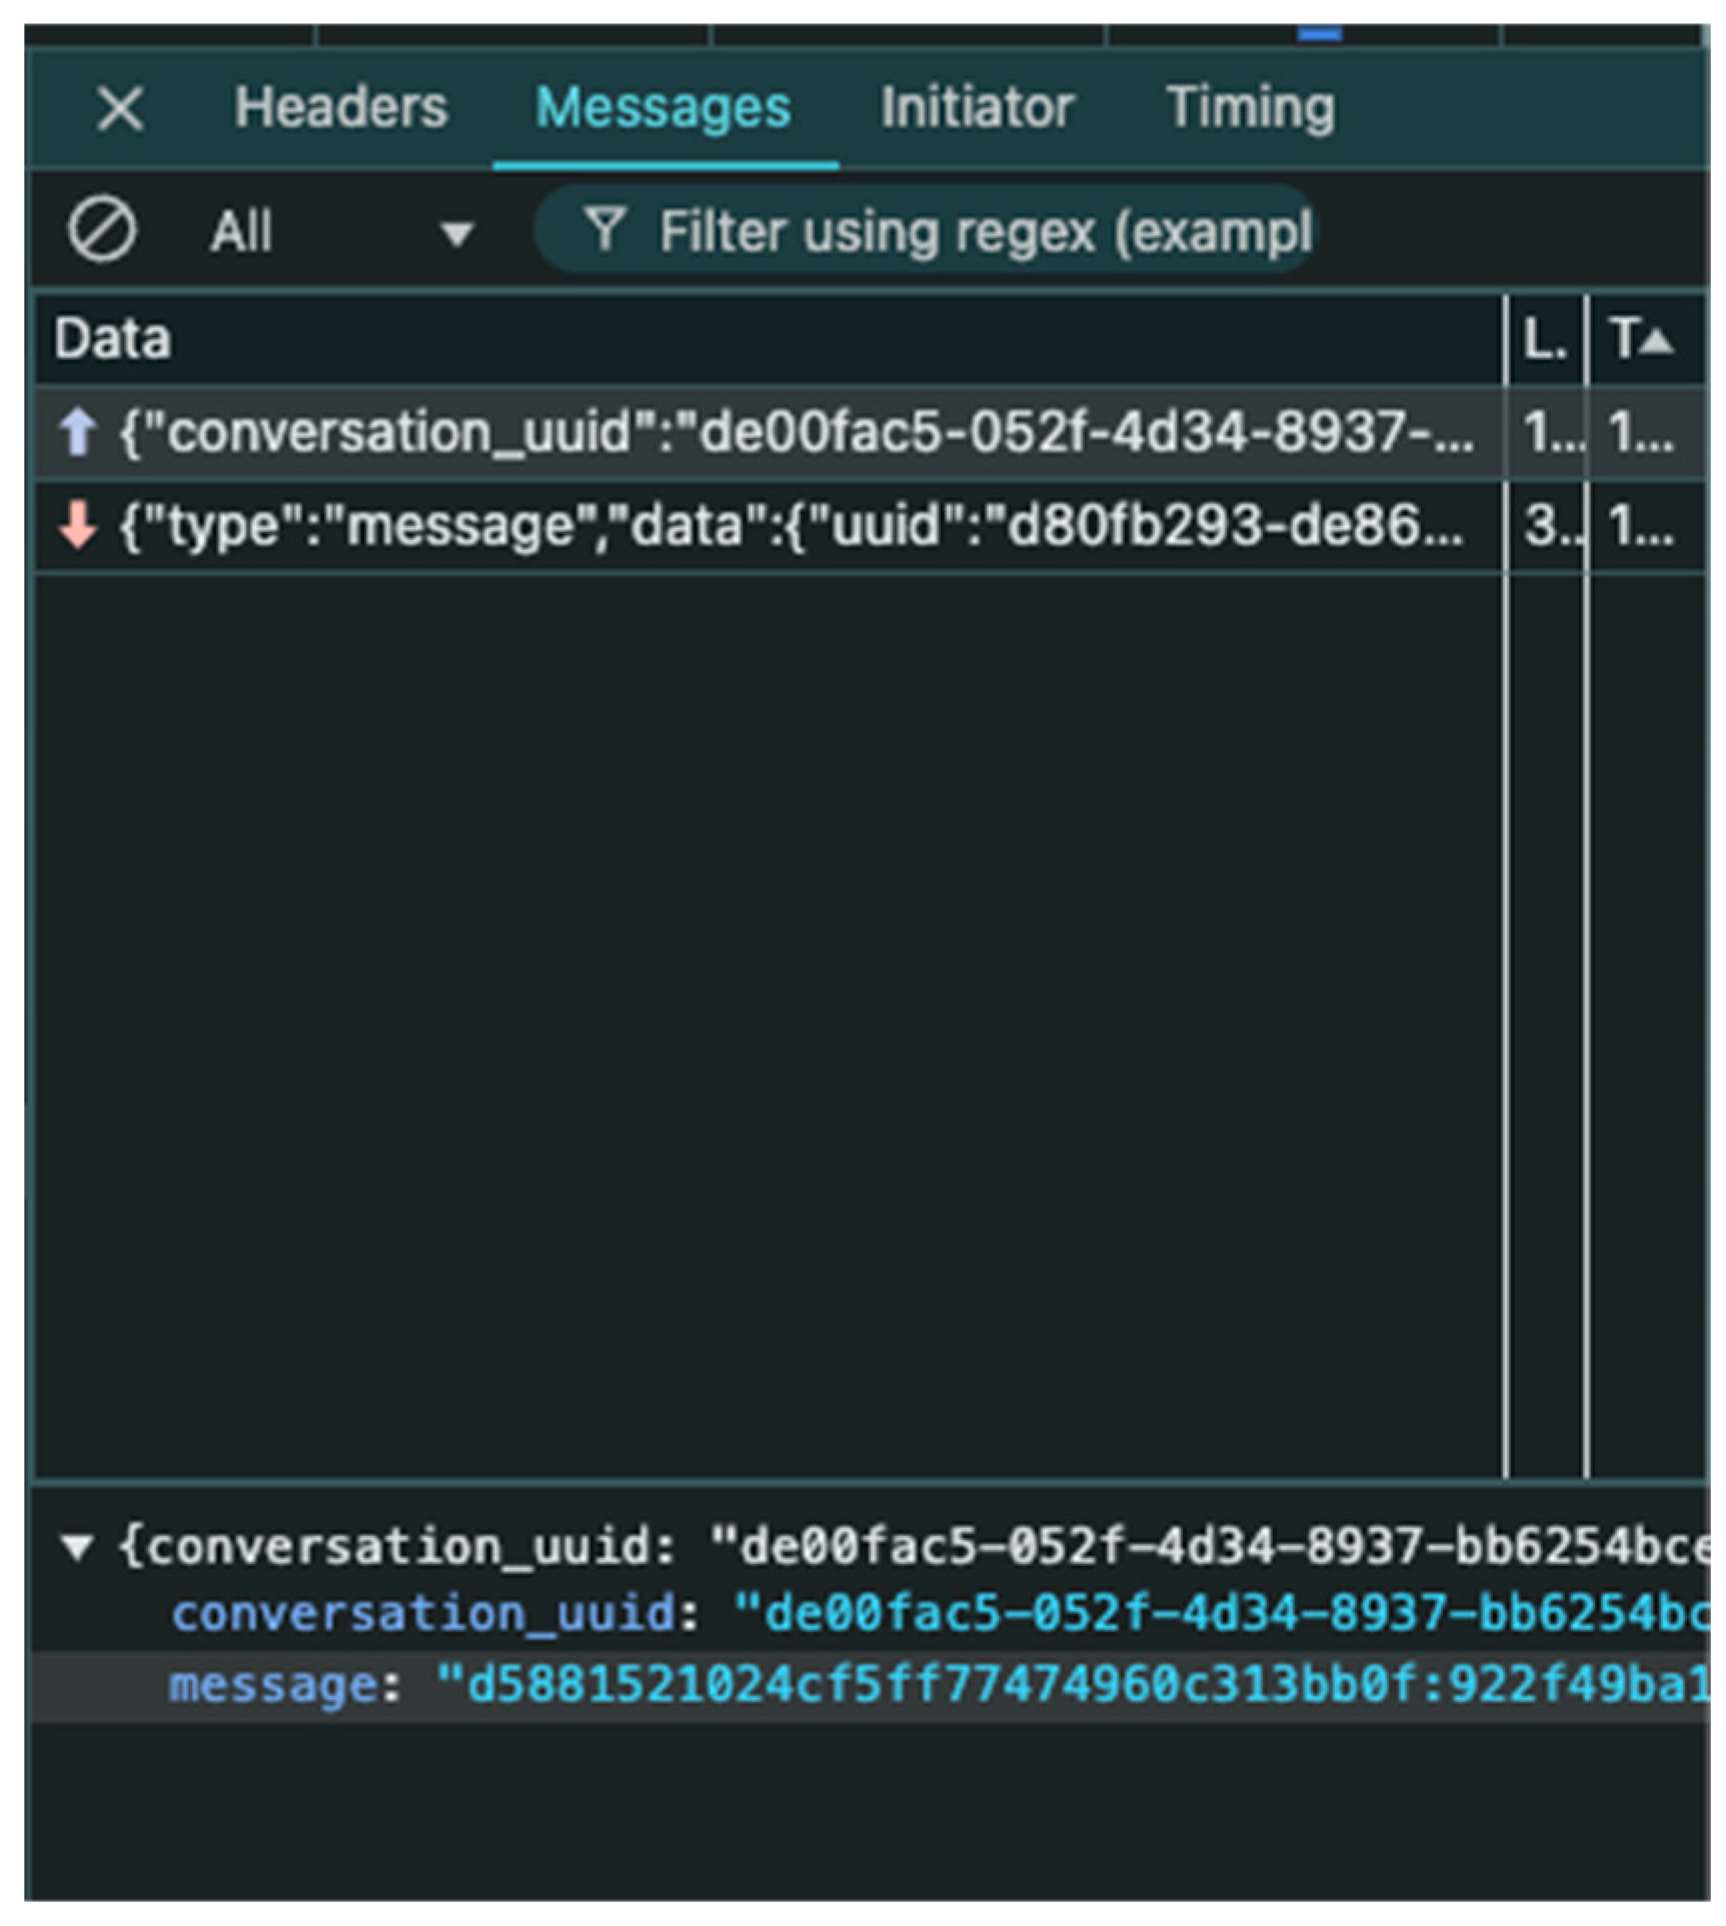Click the filter funnel icon
Image resolution: width=1726 pixels, height=1926 pixels.
point(605,229)
